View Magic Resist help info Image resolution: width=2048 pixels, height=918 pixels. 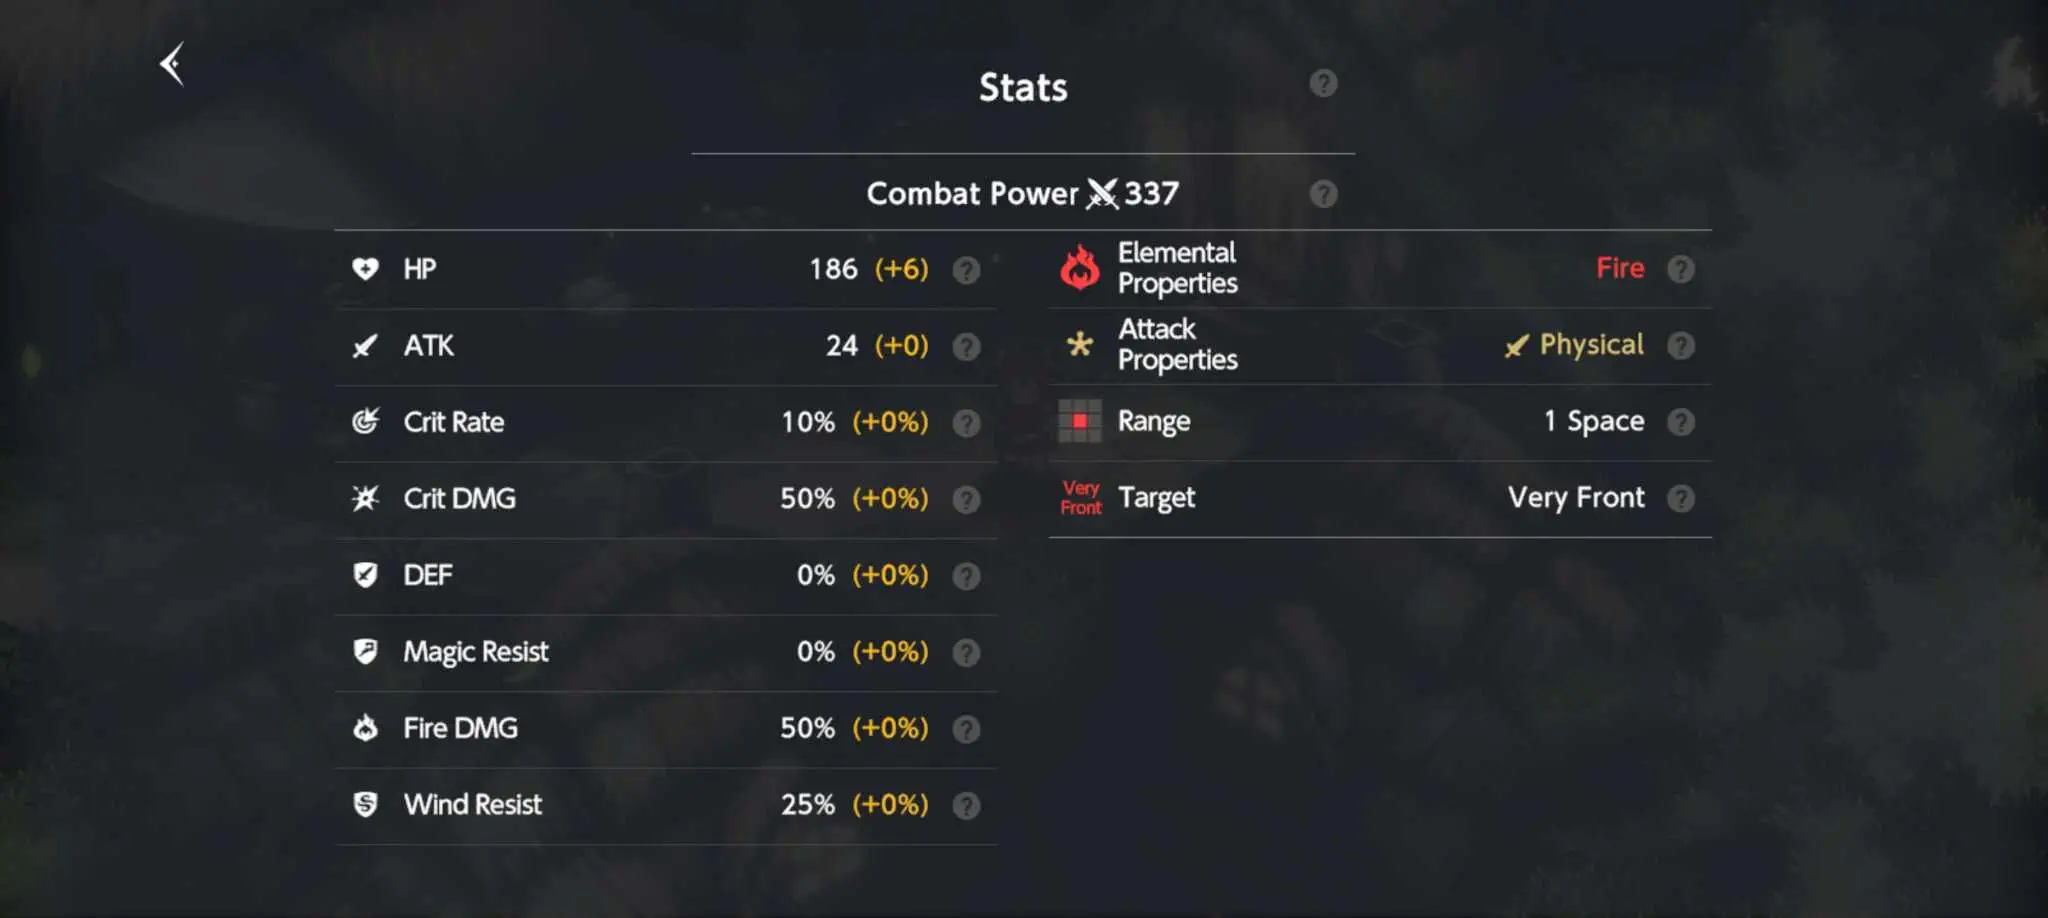pyautogui.click(x=966, y=653)
